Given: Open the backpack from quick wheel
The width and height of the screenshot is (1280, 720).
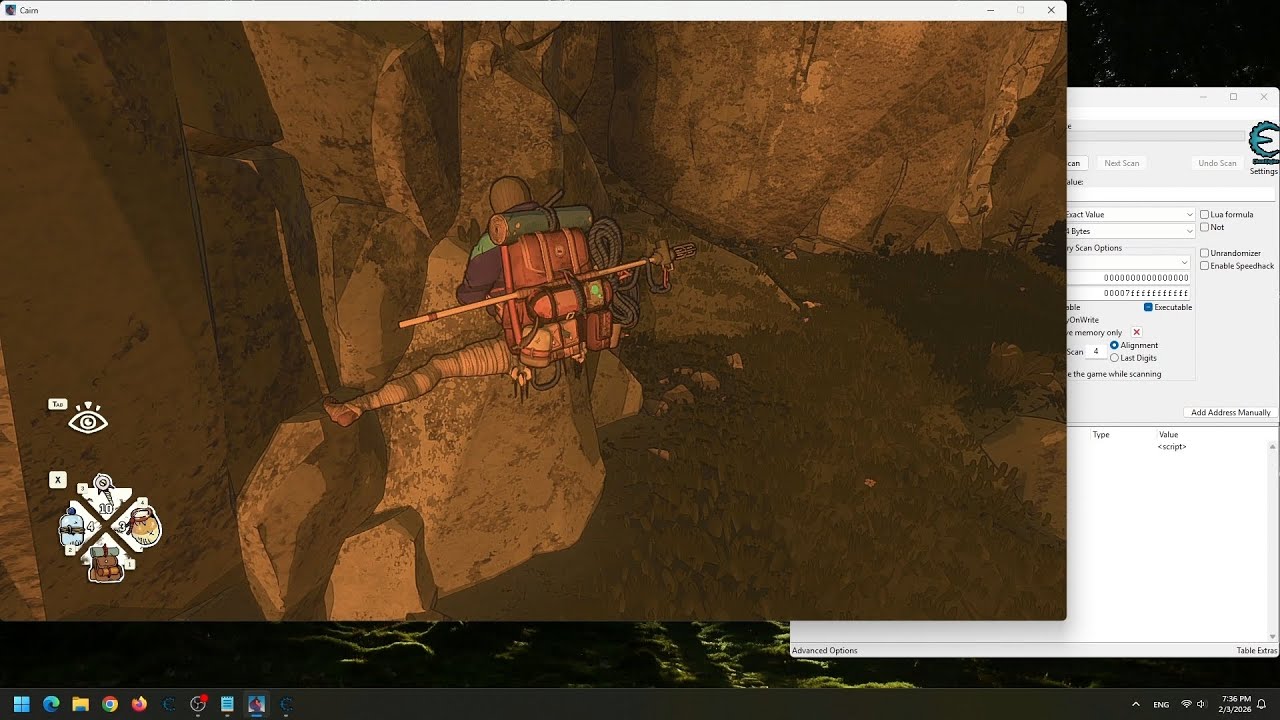Looking at the screenshot, I should tap(106, 565).
